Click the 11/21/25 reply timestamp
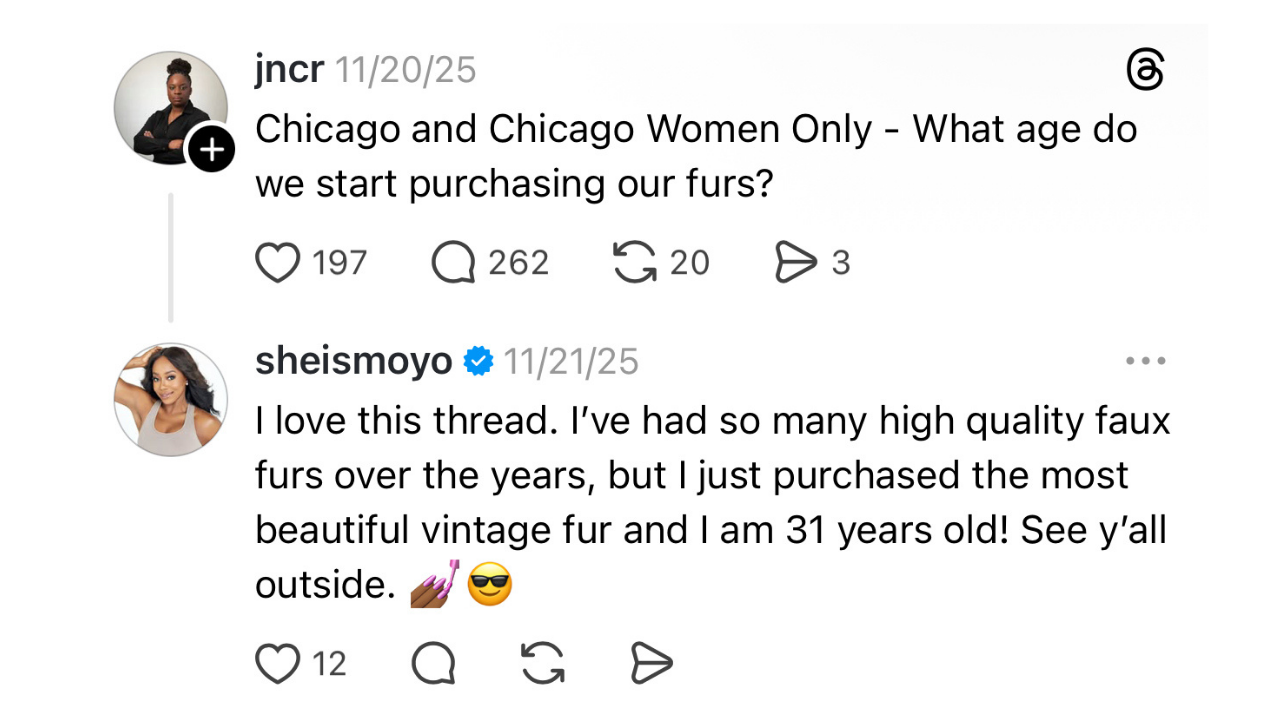Screen dimensions: 1280x720 tap(570, 361)
